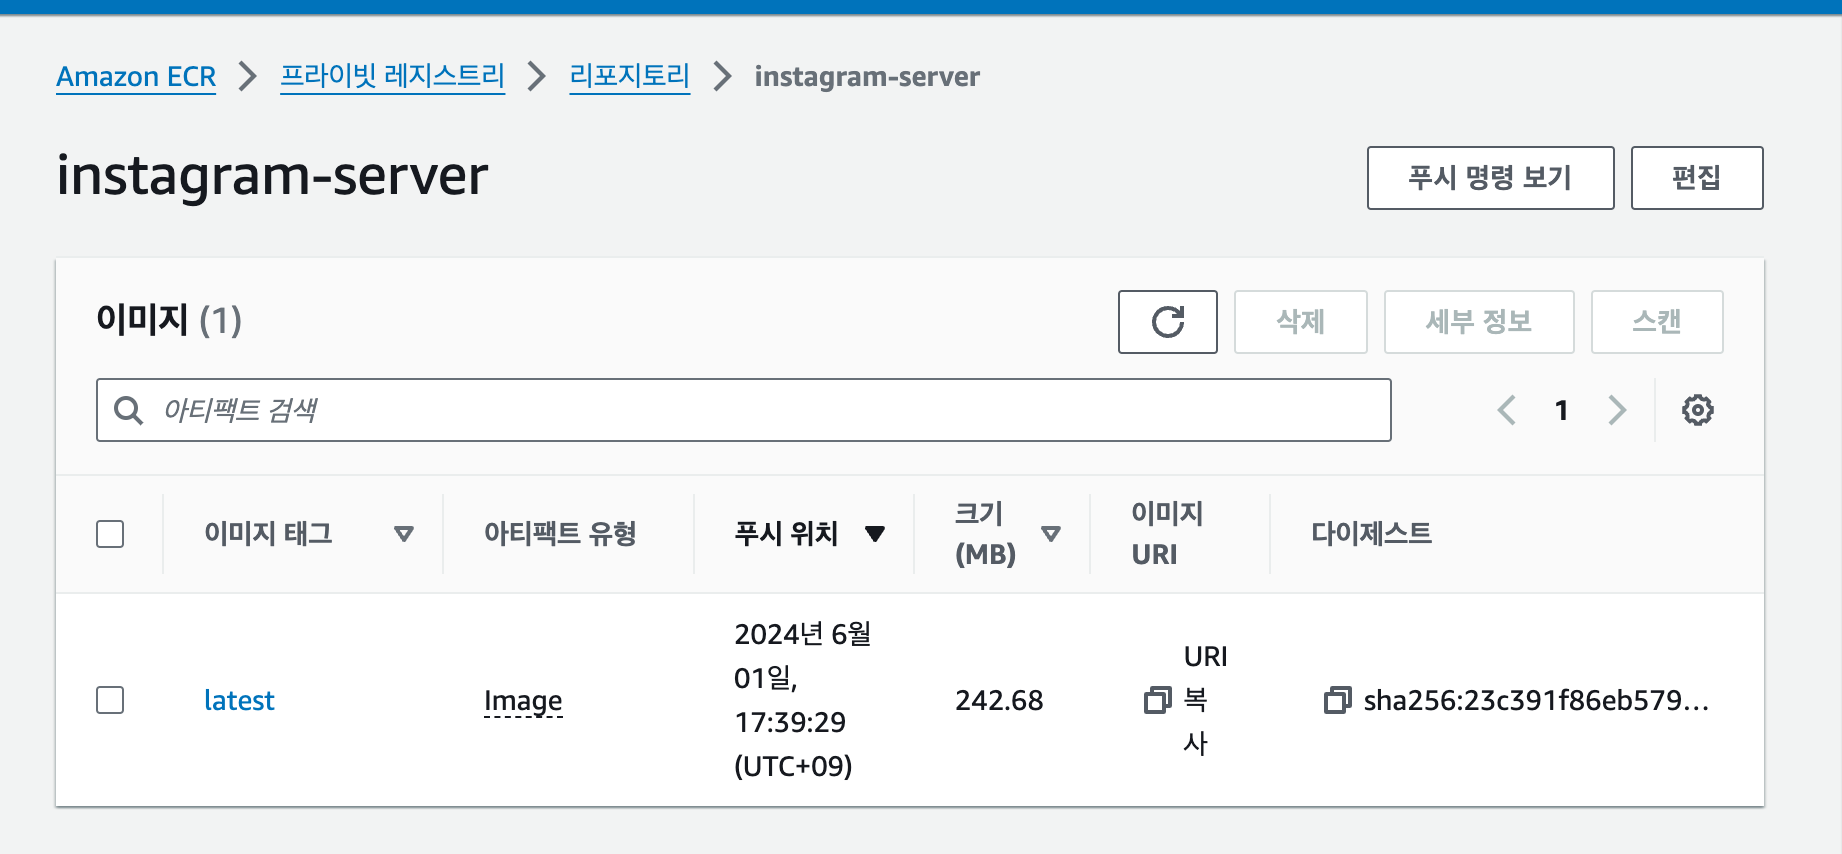1842x854 pixels.
Task: Open the latest image tag link
Action: click(x=239, y=700)
